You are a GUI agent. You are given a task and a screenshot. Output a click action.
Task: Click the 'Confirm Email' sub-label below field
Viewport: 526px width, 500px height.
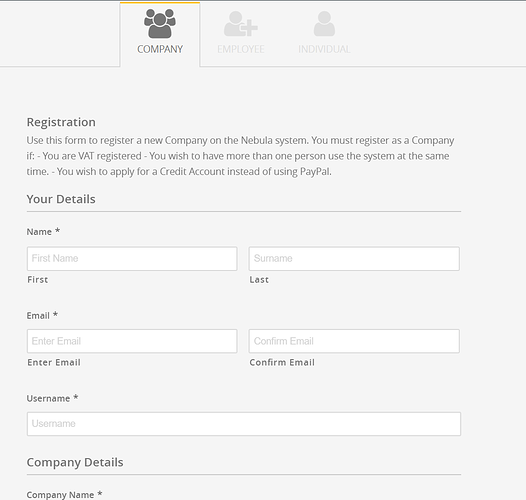tap(282, 362)
